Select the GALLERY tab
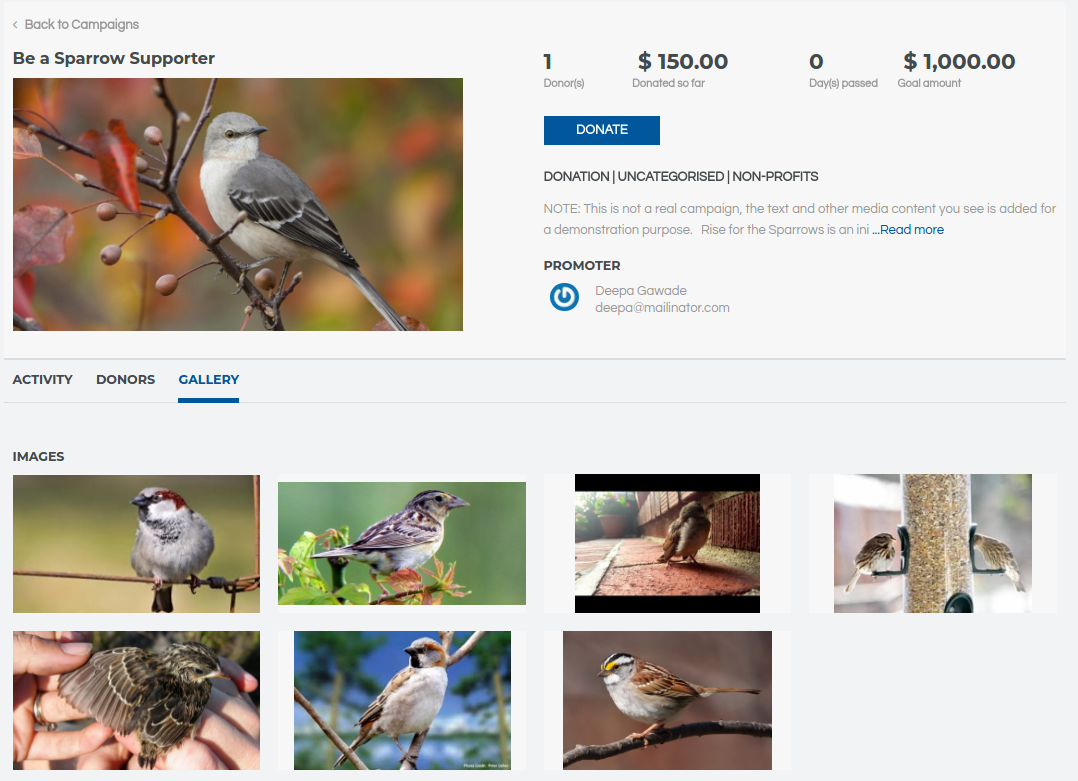Image resolution: width=1078 pixels, height=781 pixels. click(208, 380)
